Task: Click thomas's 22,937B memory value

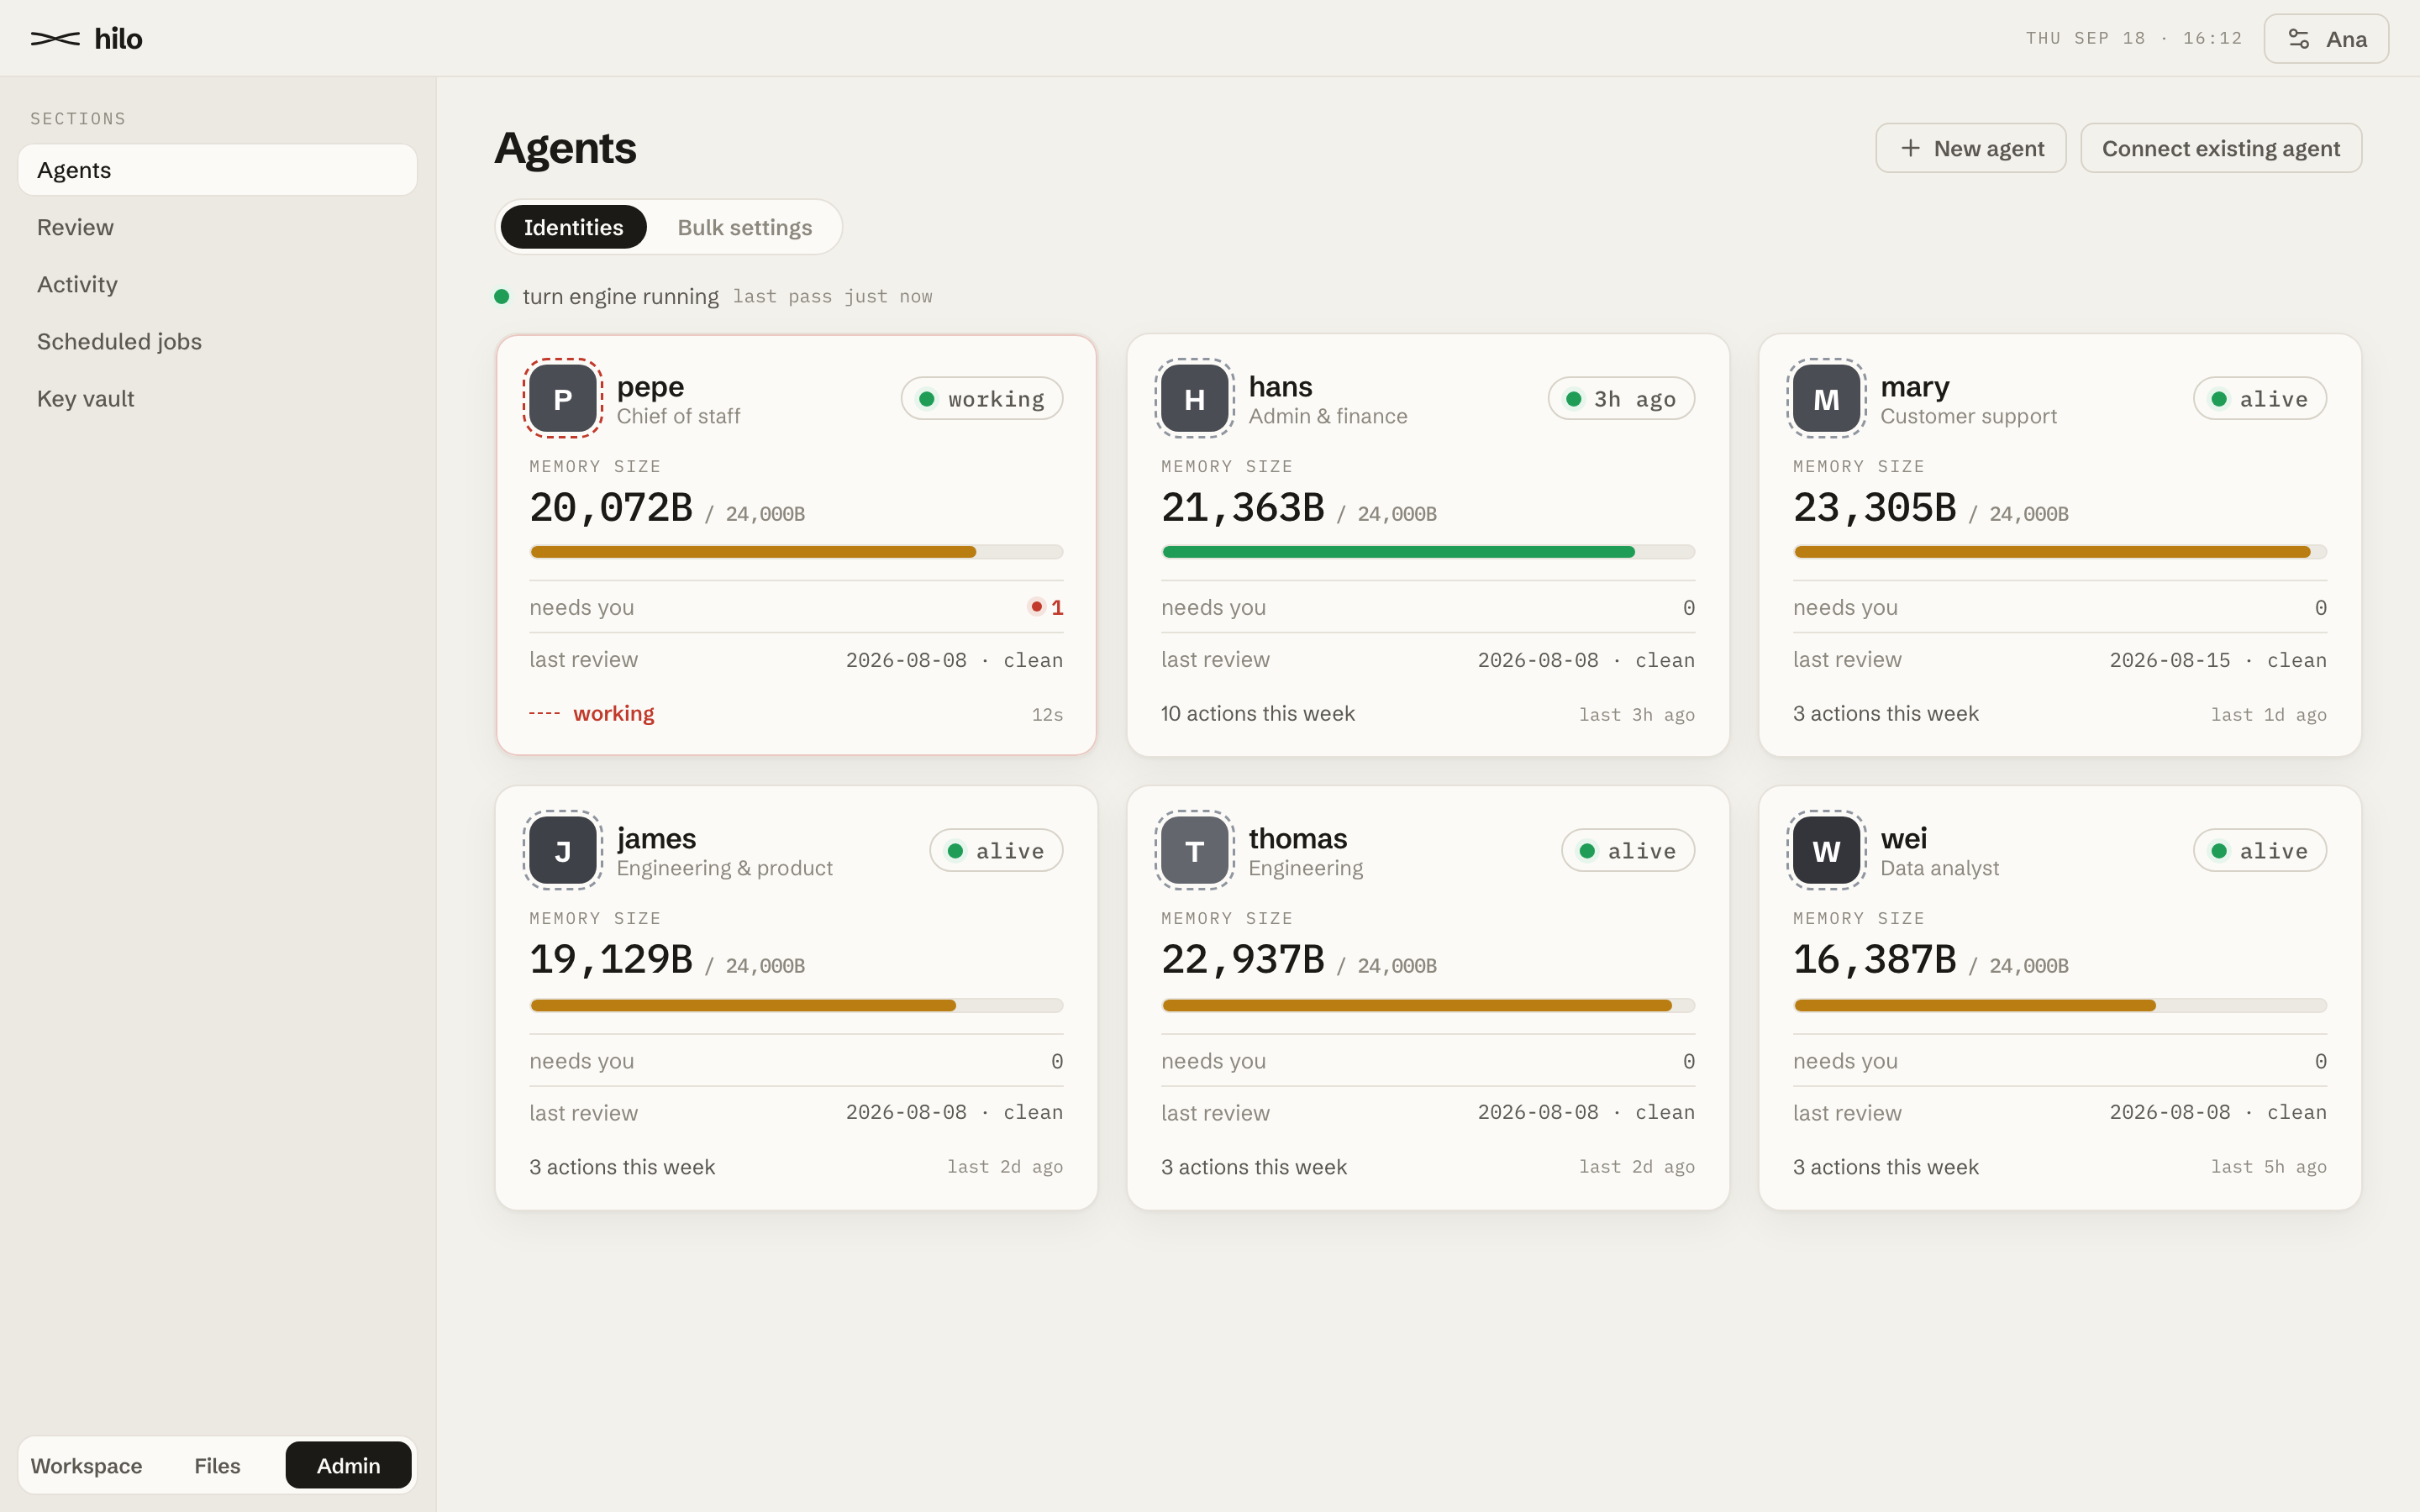Action: coord(1242,959)
